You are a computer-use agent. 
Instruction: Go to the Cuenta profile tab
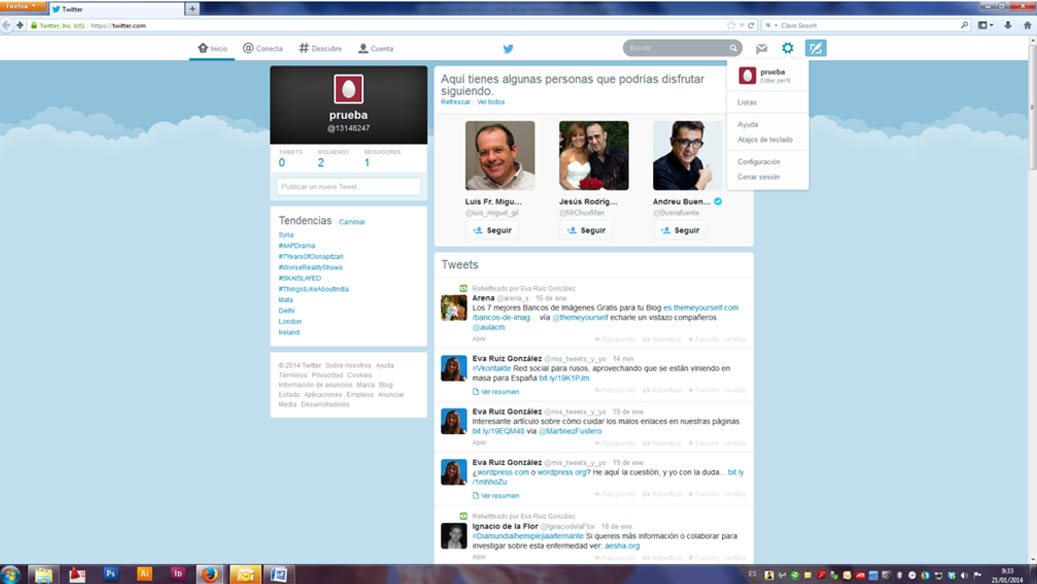pyautogui.click(x=375, y=48)
